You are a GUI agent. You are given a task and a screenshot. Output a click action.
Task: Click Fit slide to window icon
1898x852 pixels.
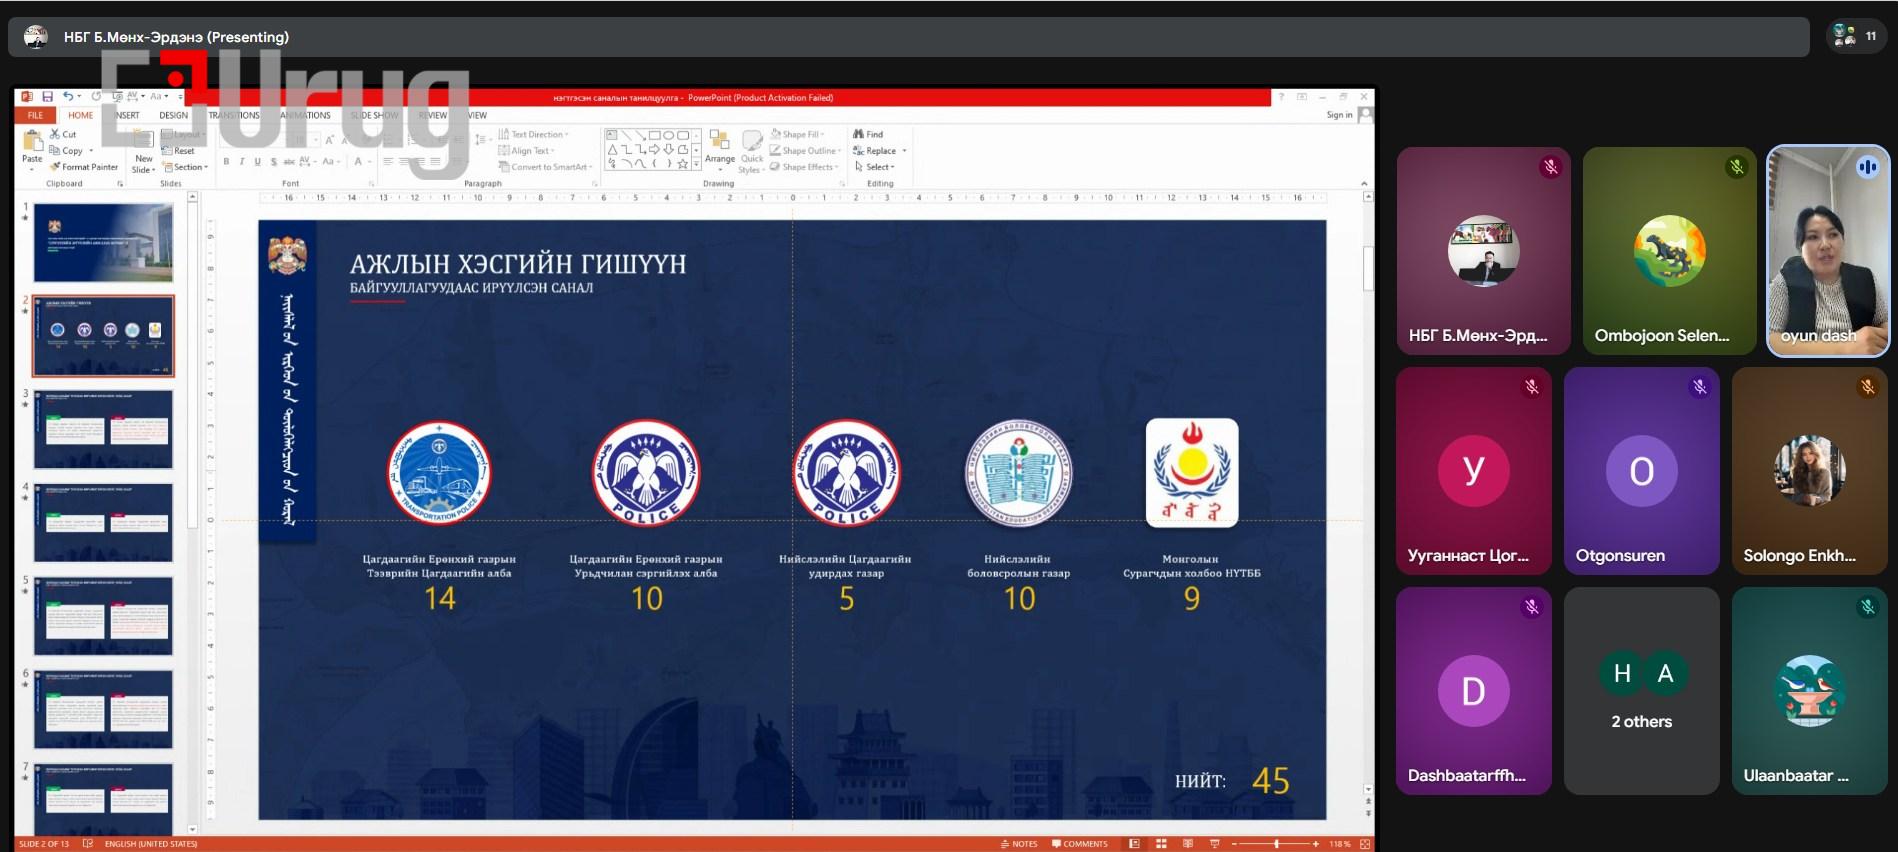tap(1365, 844)
